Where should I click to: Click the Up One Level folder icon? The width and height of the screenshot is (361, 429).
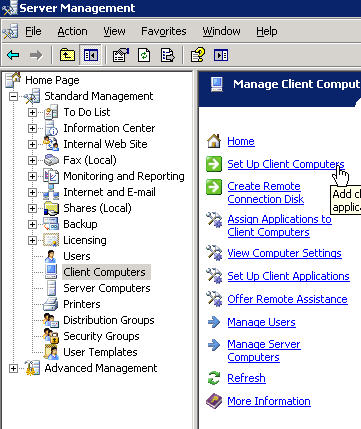click(x=67, y=55)
